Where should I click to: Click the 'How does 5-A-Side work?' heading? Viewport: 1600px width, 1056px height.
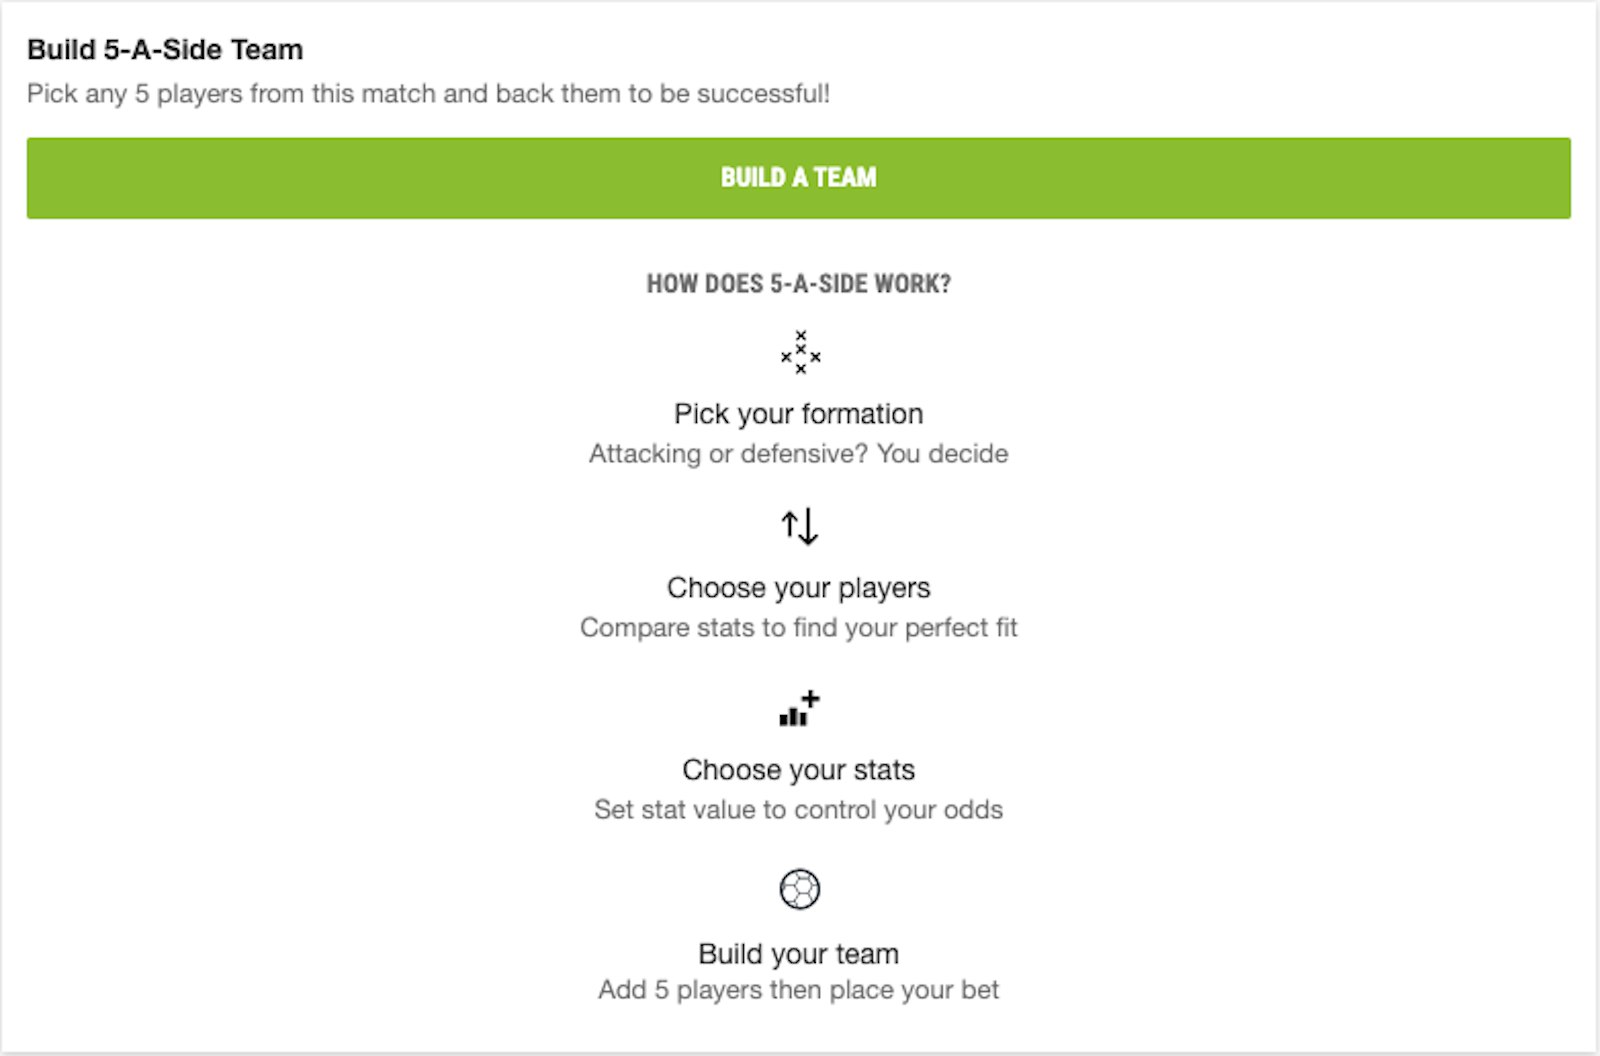coord(798,284)
